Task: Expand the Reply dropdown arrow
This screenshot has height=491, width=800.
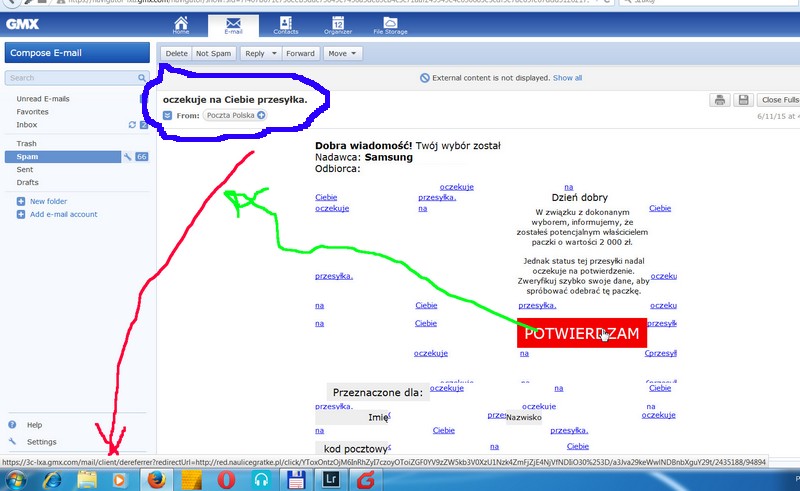Action: pyautogui.click(x=274, y=53)
